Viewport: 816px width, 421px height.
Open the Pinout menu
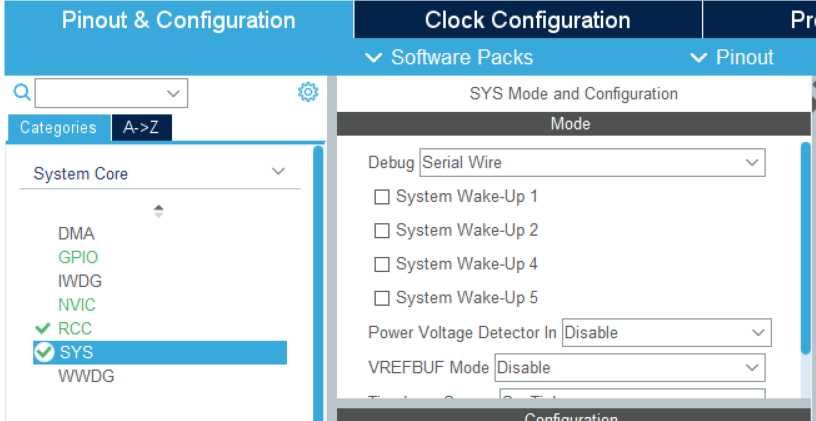(733, 57)
